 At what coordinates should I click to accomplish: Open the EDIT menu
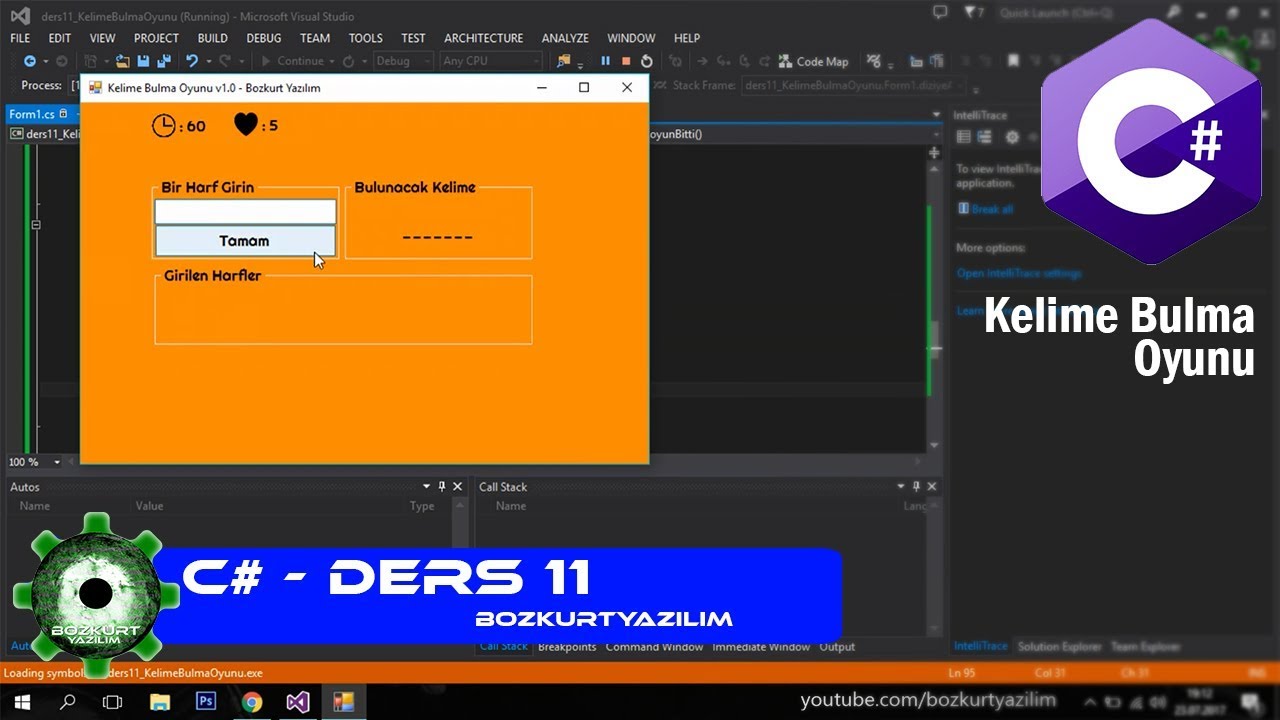tap(60, 38)
